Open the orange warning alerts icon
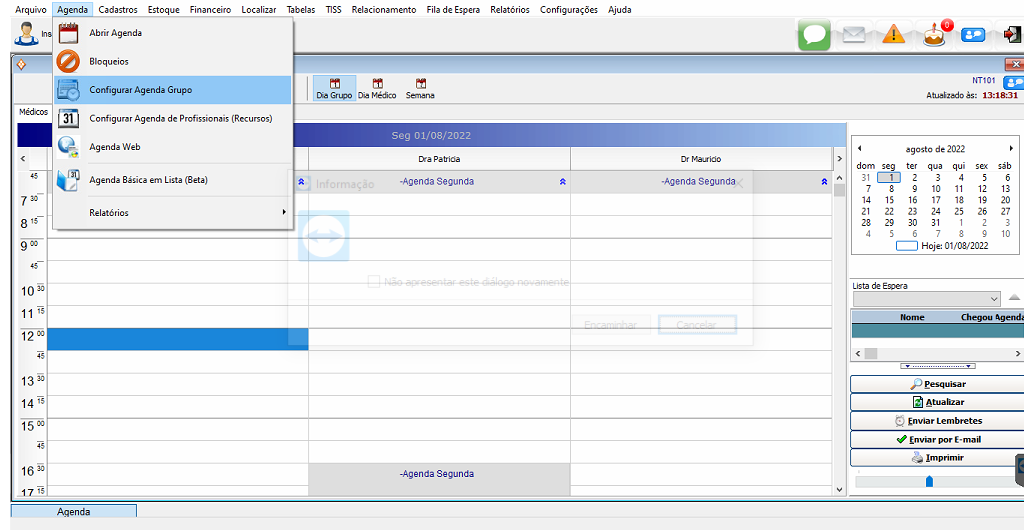 (893, 35)
